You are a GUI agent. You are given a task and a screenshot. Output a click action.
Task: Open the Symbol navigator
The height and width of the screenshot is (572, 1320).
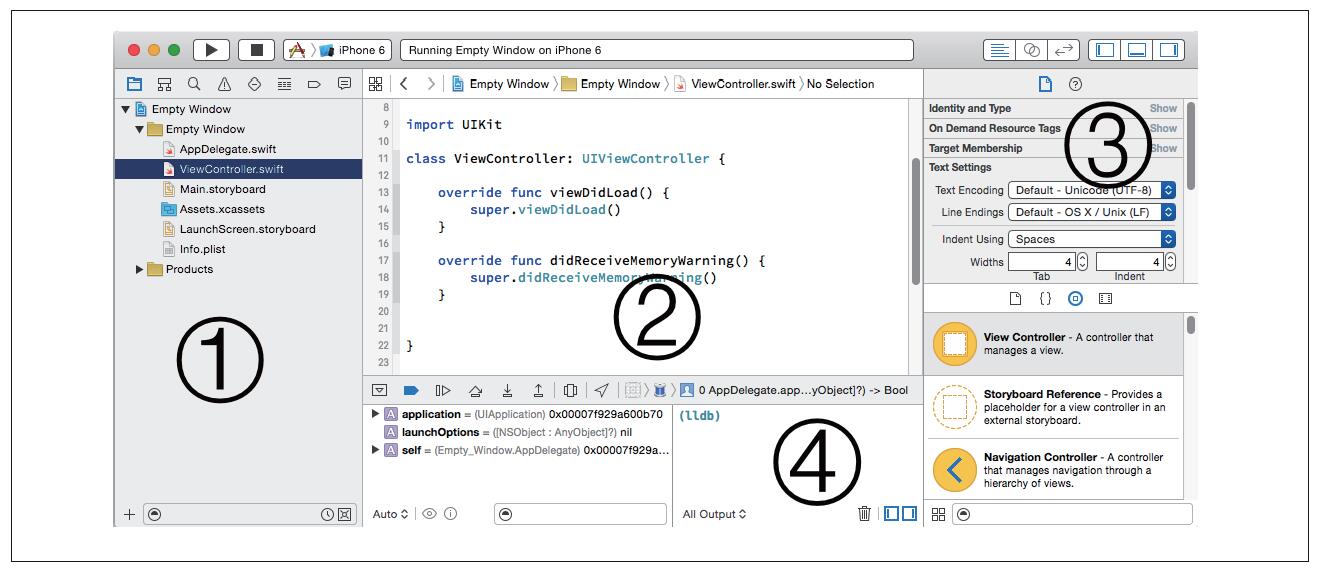click(164, 84)
